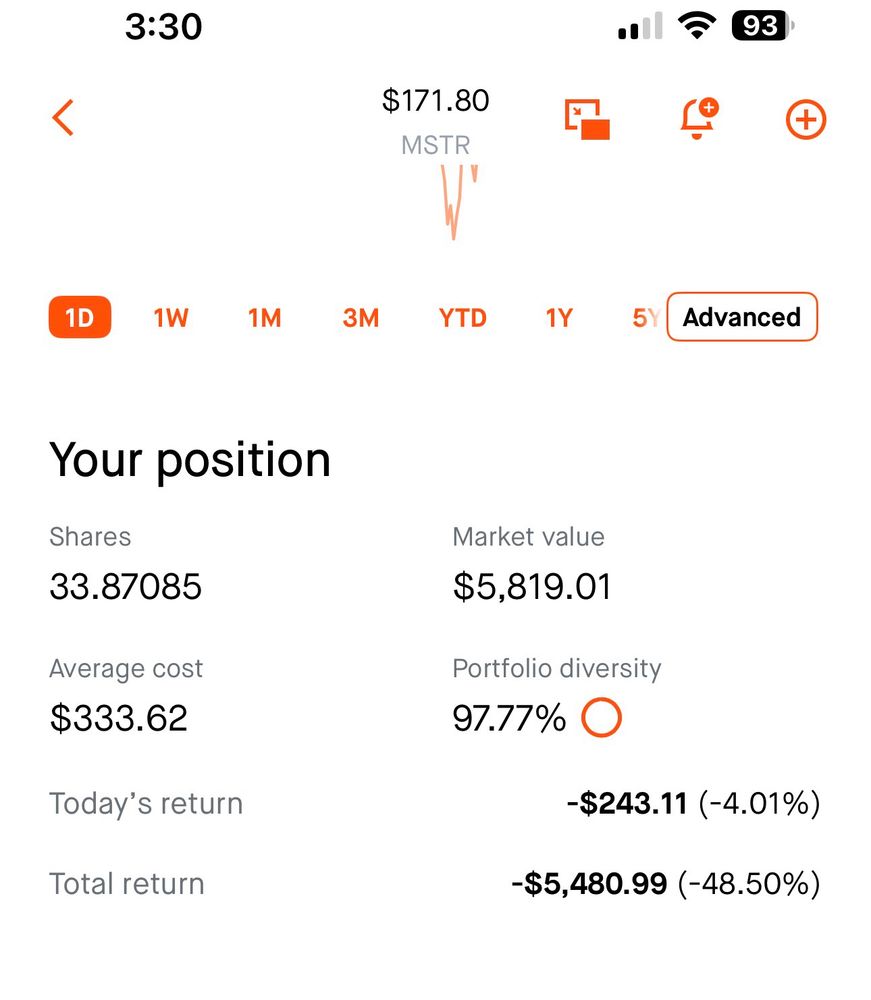This screenshot has height=1000, width=871.
Task: Select the 5Y chart range
Action: click(x=647, y=318)
